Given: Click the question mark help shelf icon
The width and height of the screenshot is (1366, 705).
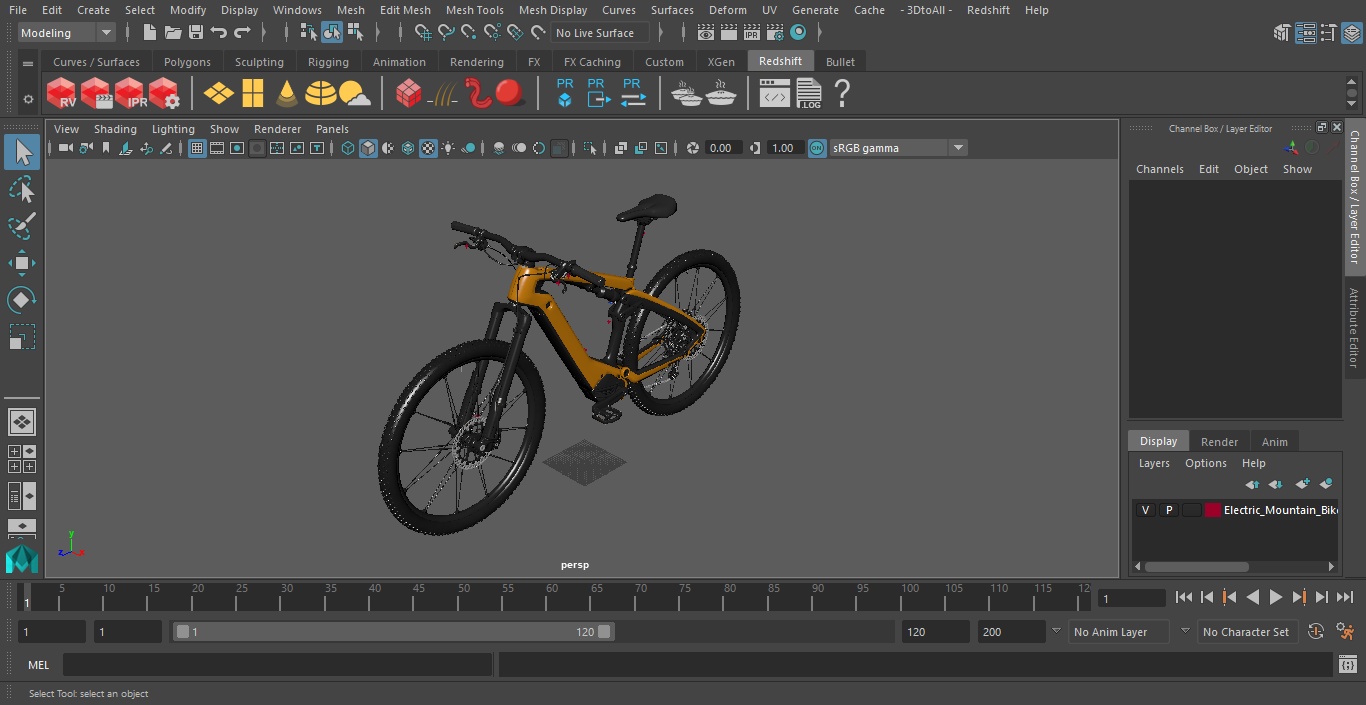Looking at the screenshot, I should pos(842,93).
